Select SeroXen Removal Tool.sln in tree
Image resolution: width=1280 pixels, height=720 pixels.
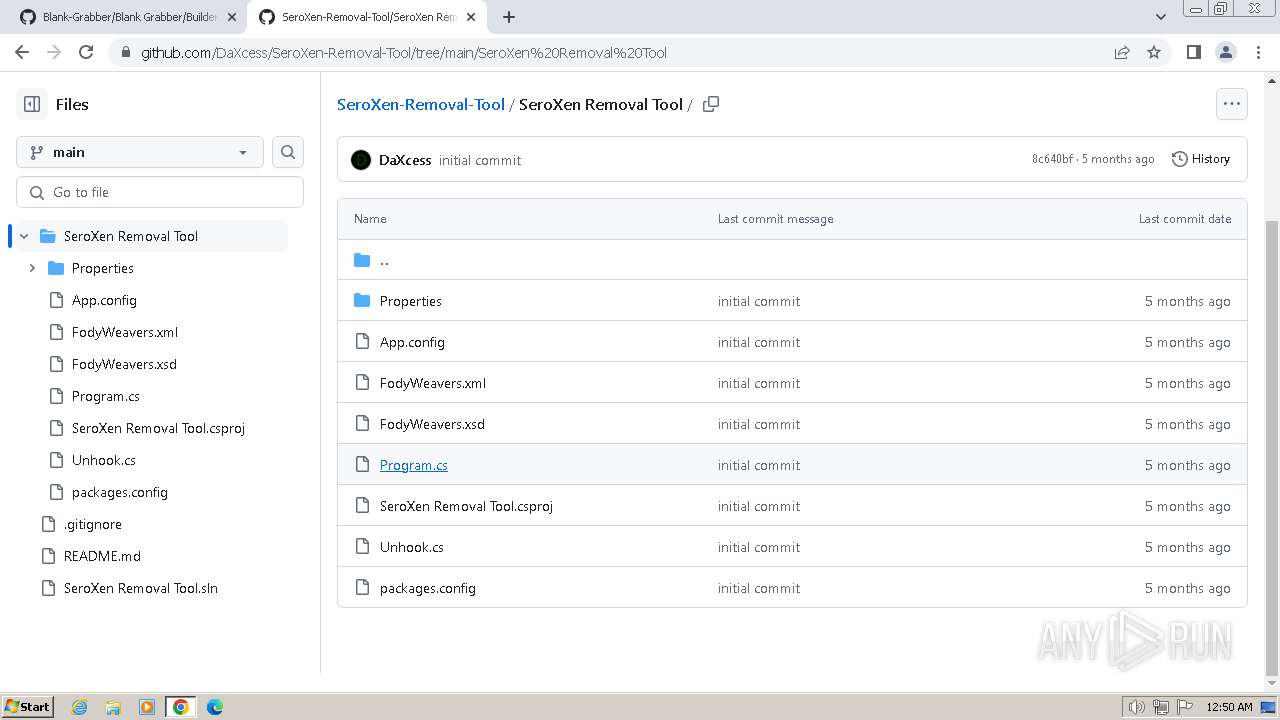pos(141,588)
